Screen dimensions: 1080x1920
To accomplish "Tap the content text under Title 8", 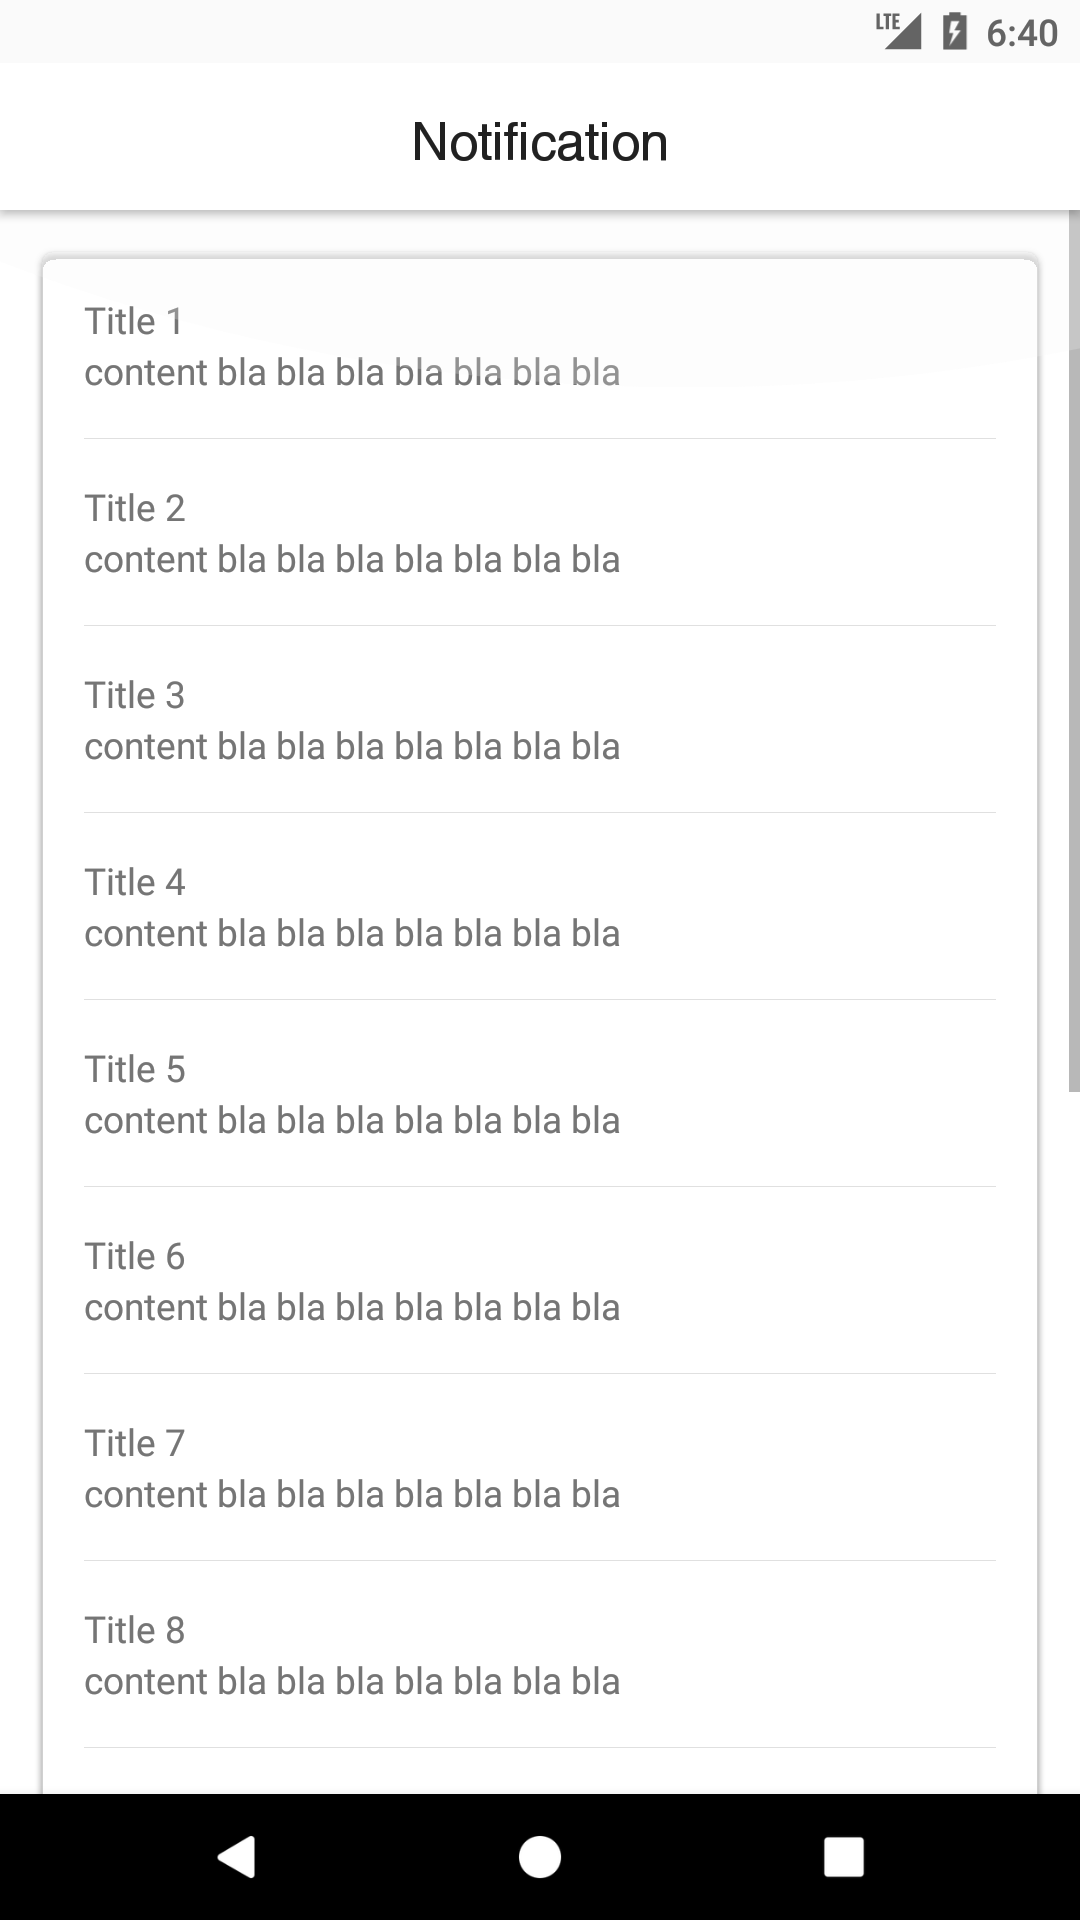I will (353, 1681).
